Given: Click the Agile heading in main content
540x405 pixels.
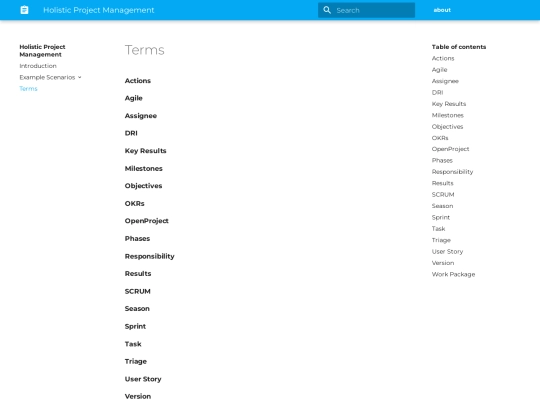Looking at the screenshot, I should [134, 98].
